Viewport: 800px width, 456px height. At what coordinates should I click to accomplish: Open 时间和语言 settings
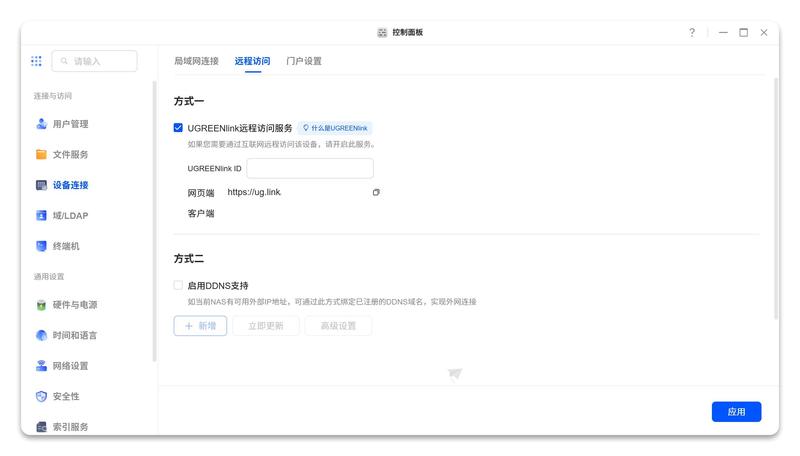point(67,336)
